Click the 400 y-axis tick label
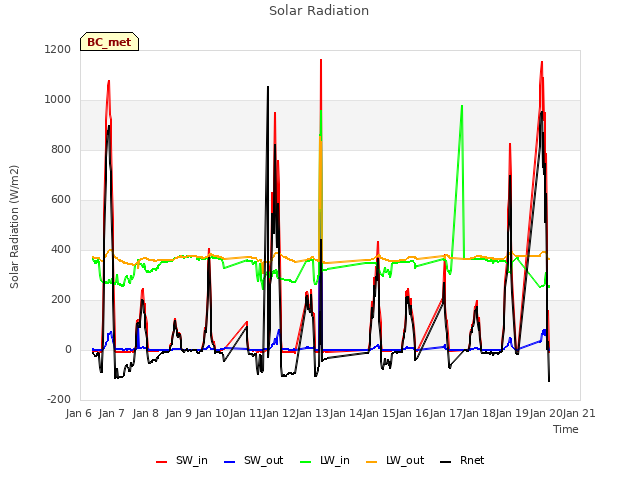The image size is (640, 480). tap(61, 250)
